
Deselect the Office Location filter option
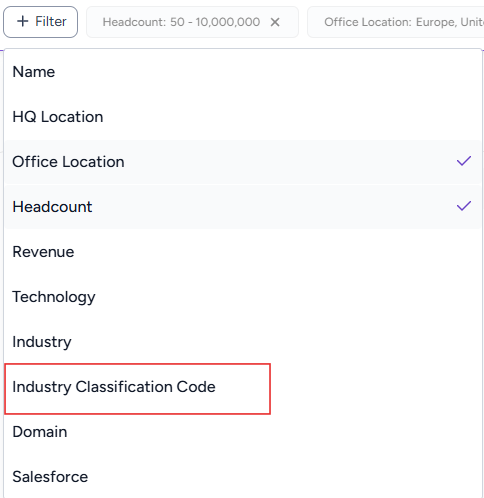pos(243,162)
